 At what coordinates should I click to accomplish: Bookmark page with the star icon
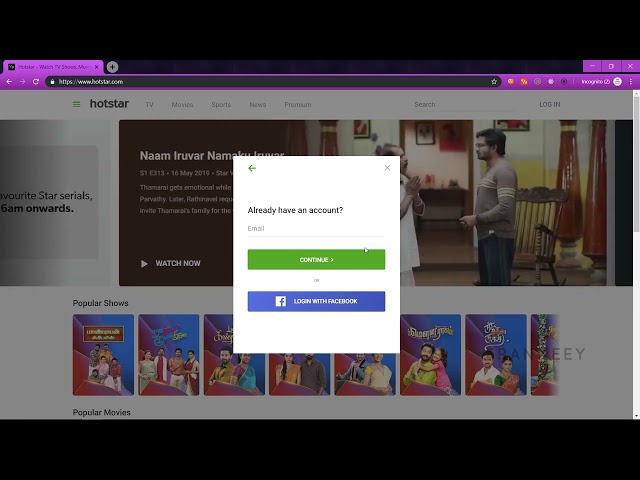pyautogui.click(x=494, y=82)
